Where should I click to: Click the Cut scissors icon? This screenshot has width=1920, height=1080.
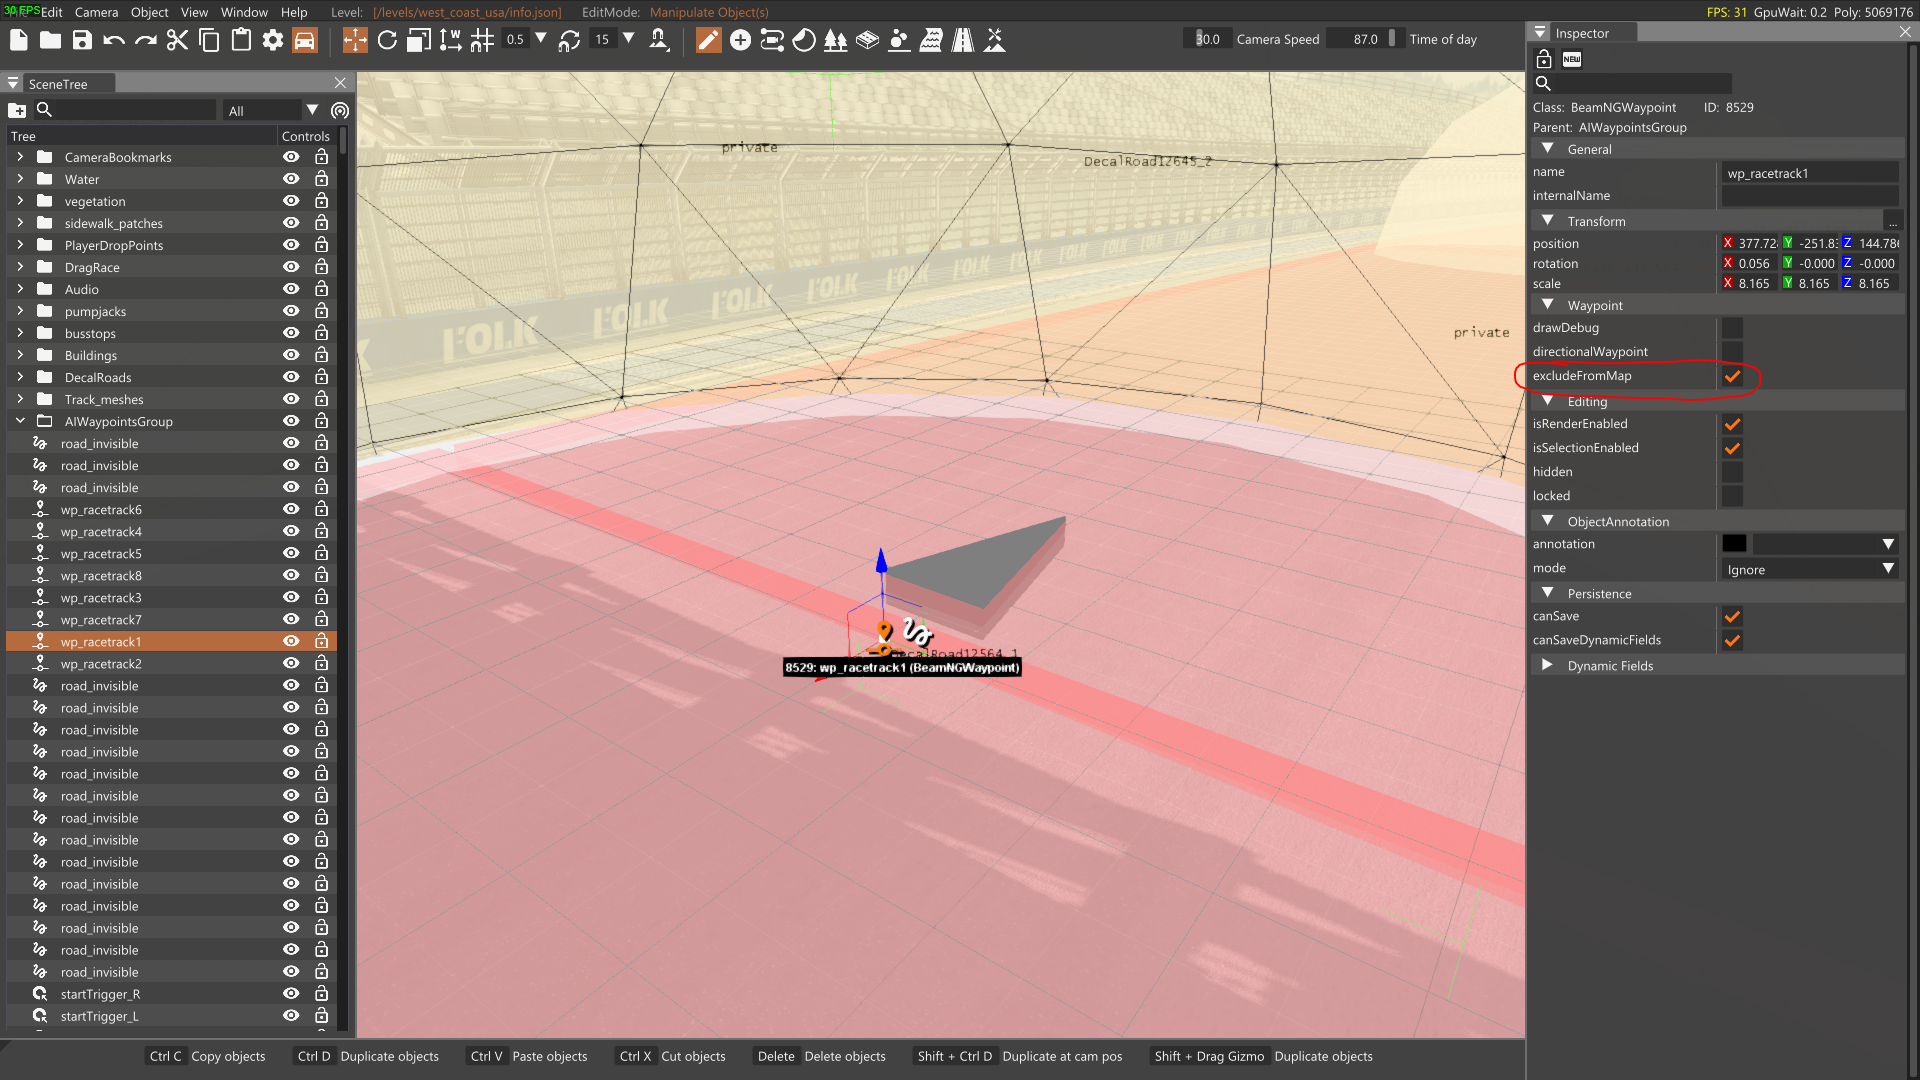(177, 40)
